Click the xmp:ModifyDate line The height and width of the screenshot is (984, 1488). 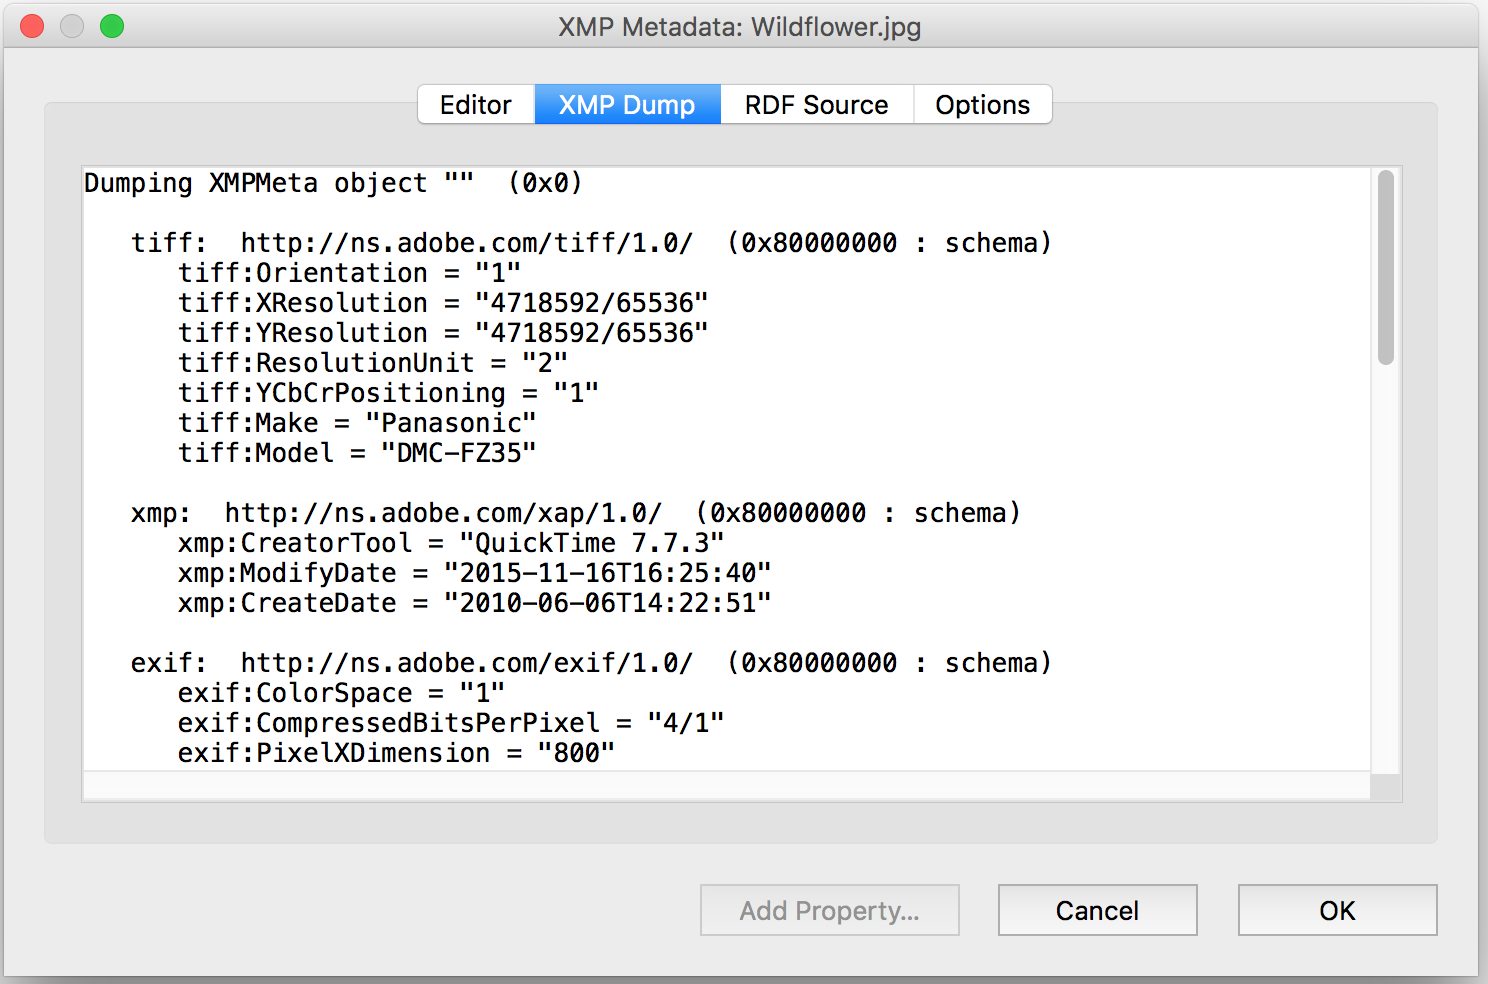(x=475, y=573)
